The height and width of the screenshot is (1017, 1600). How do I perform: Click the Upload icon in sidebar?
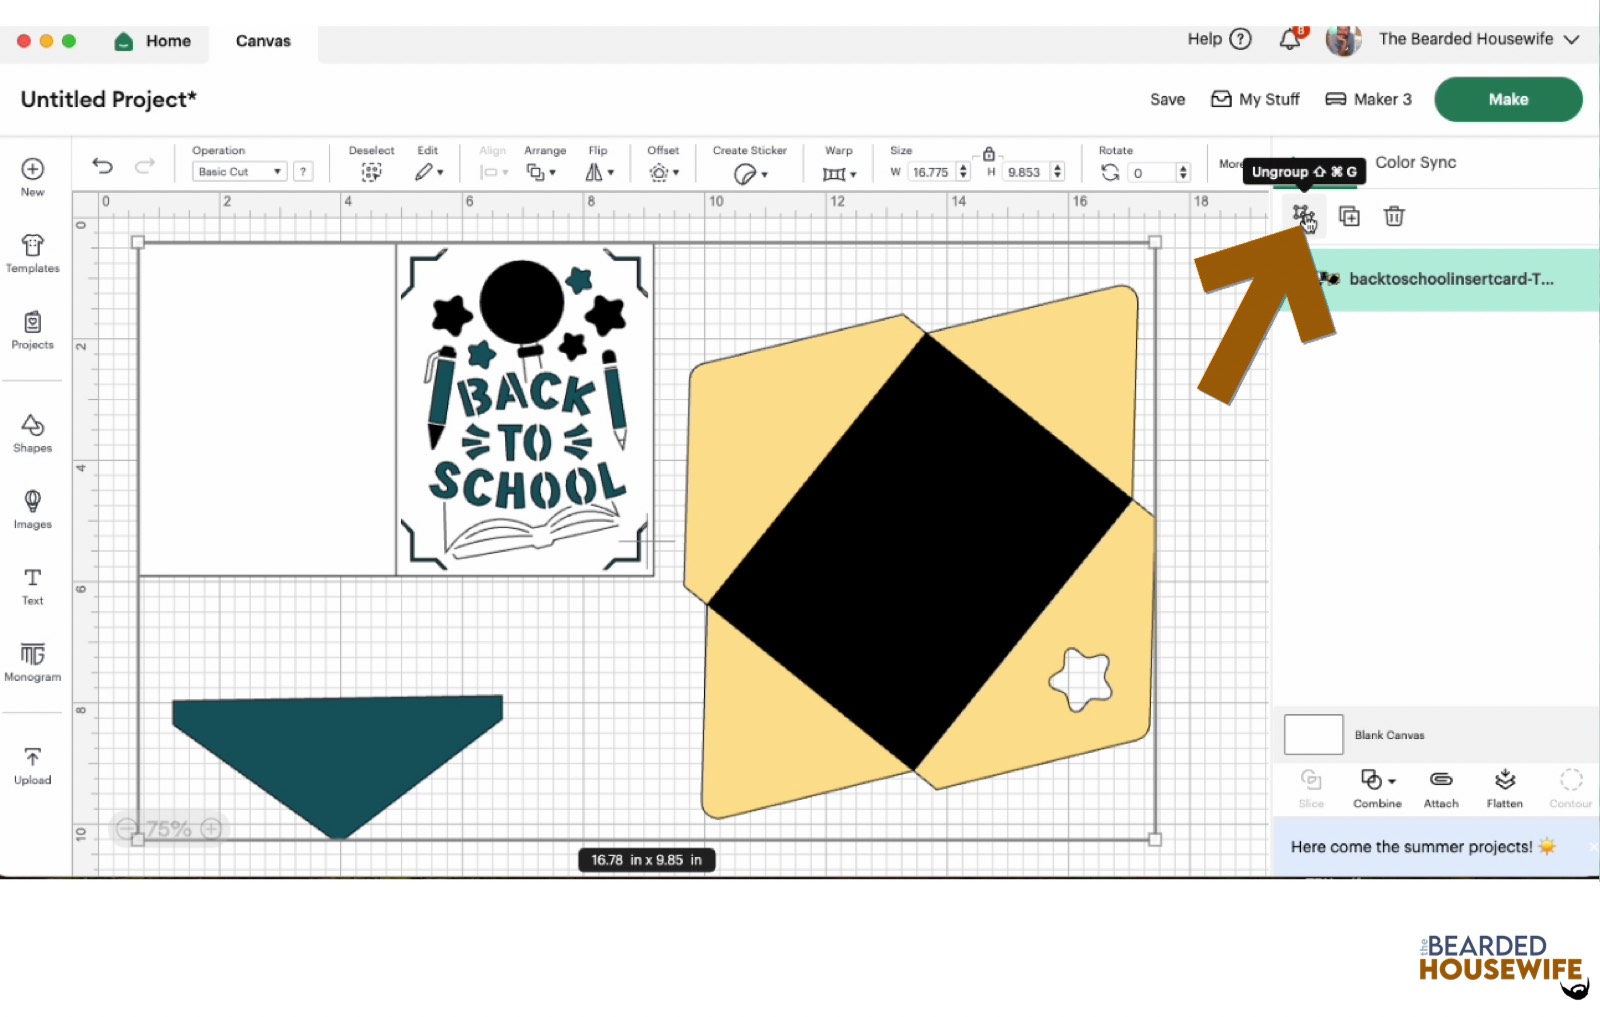click(32, 762)
